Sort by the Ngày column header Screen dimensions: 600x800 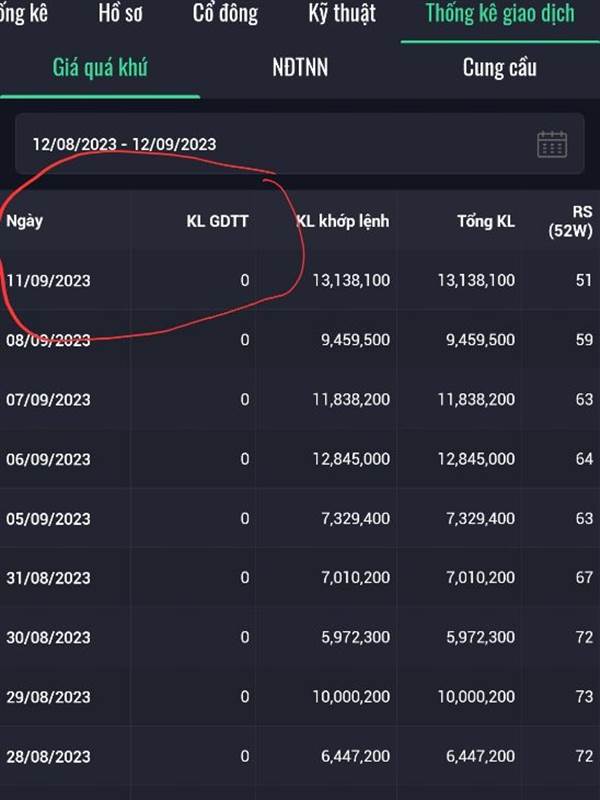(25, 221)
